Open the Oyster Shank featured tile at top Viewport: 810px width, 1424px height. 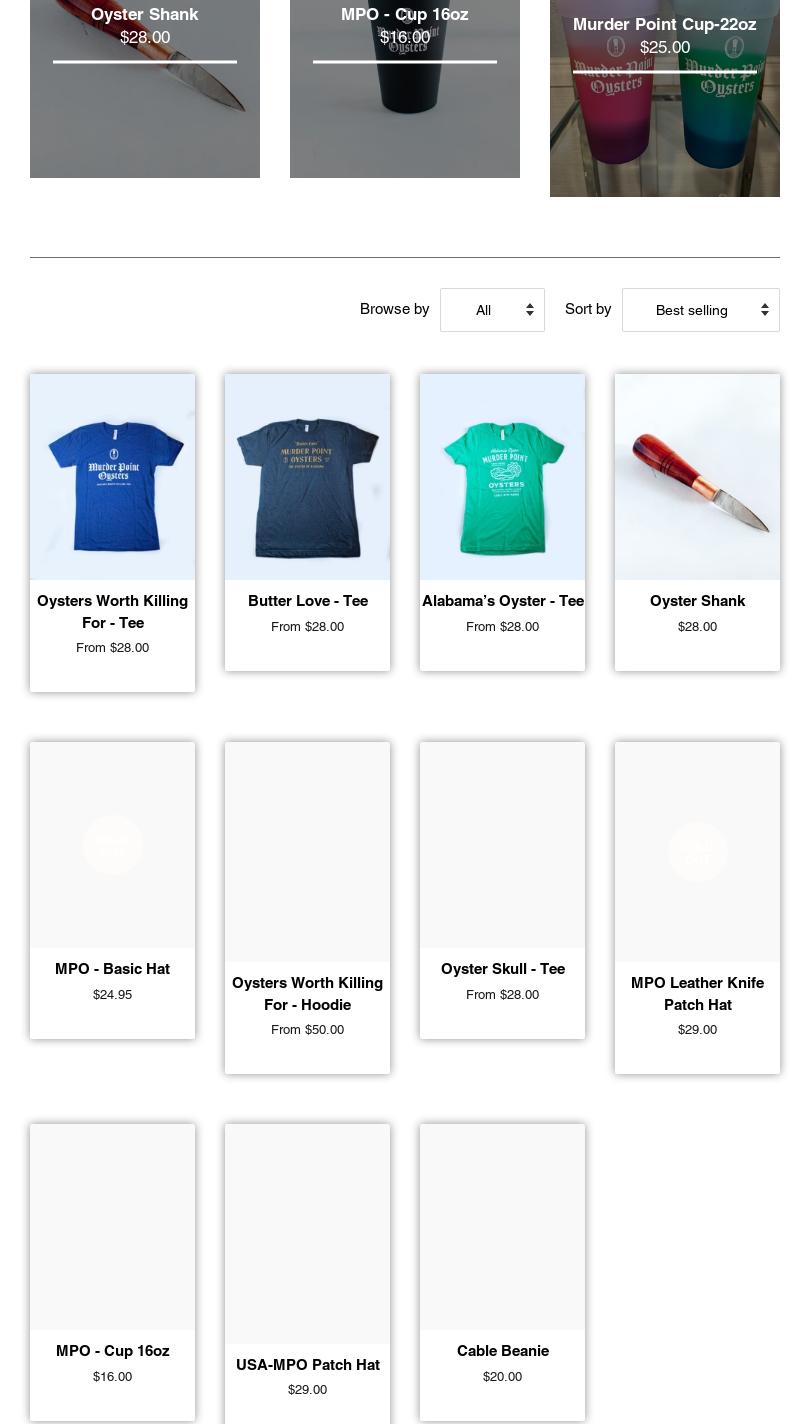pos(145,89)
